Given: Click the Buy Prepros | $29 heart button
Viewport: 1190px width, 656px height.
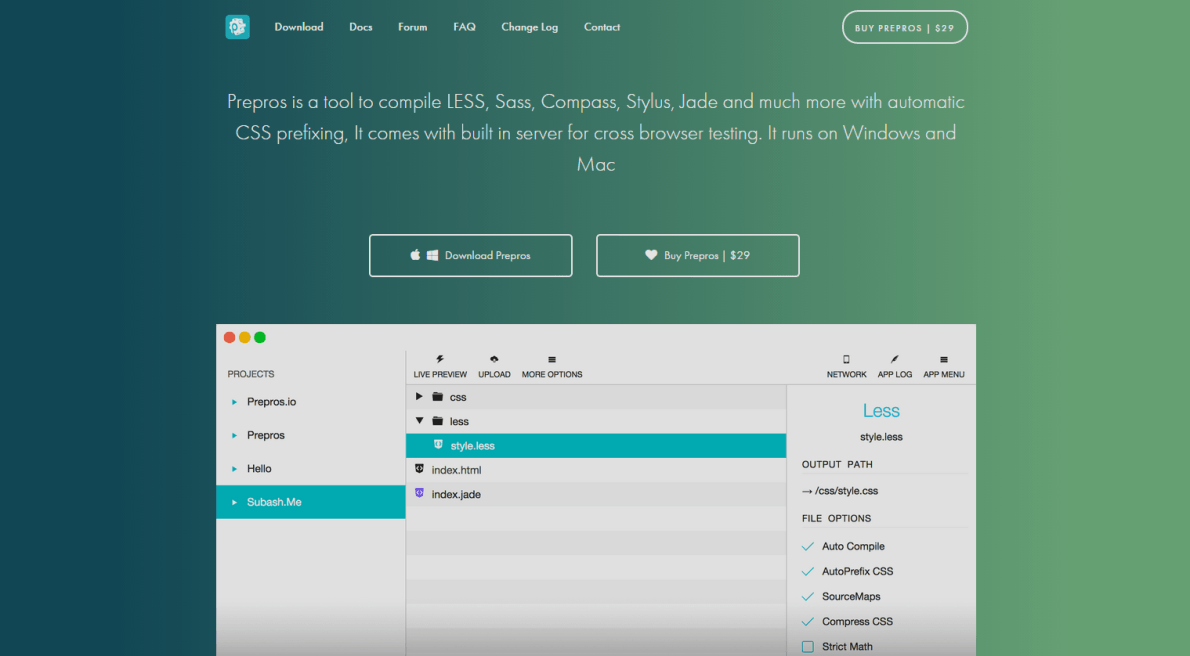Looking at the screenshot, I should click(x=697, y=255).
